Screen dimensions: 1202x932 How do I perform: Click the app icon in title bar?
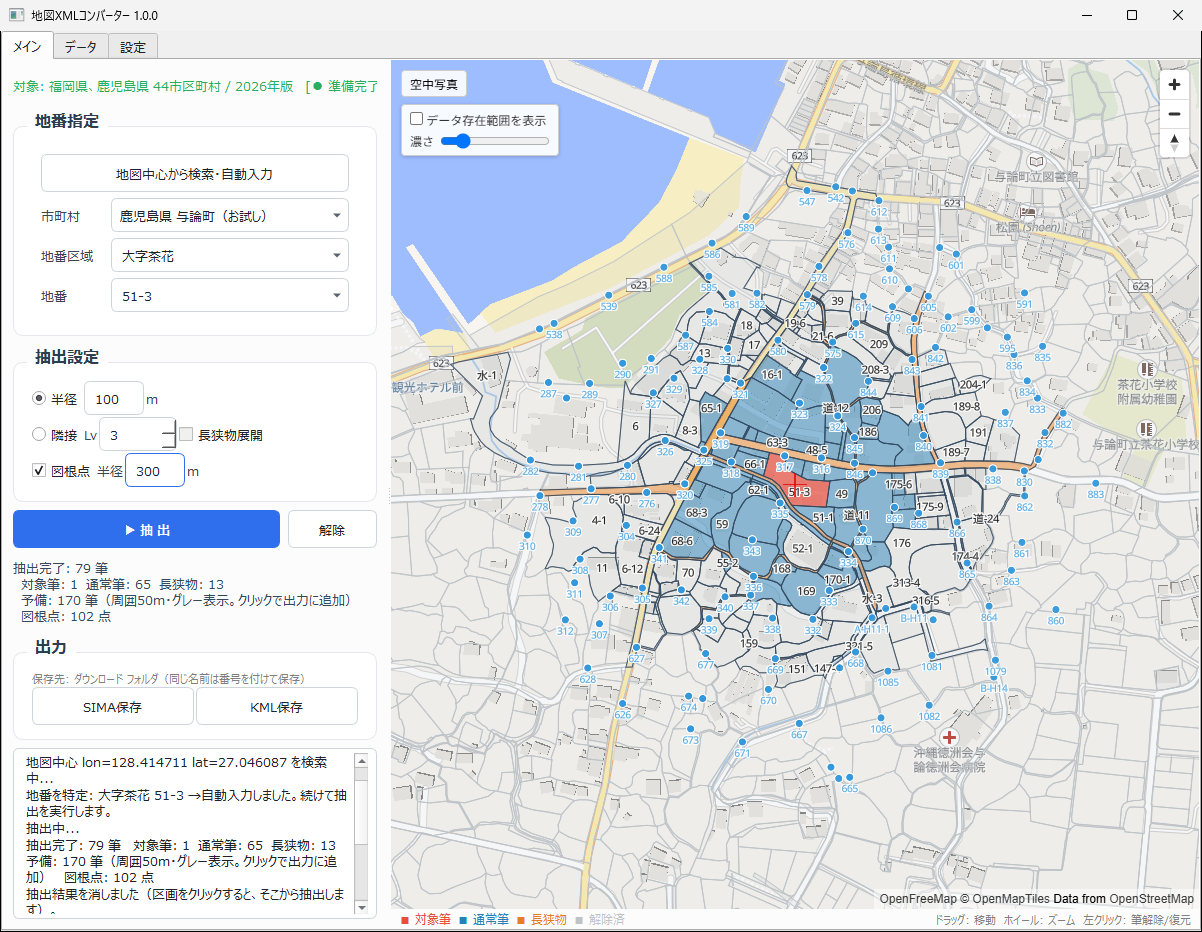[16, 16]
